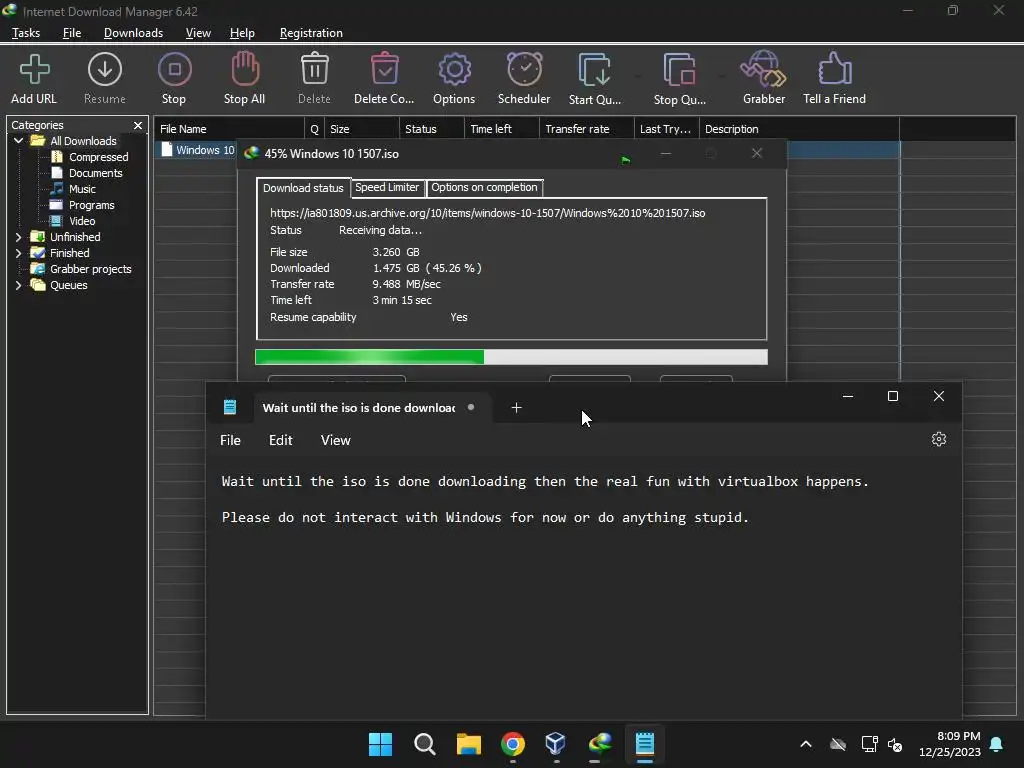1024x768 pixels.
Task: Open taskbar Search
Action: [x=424, y=744]
